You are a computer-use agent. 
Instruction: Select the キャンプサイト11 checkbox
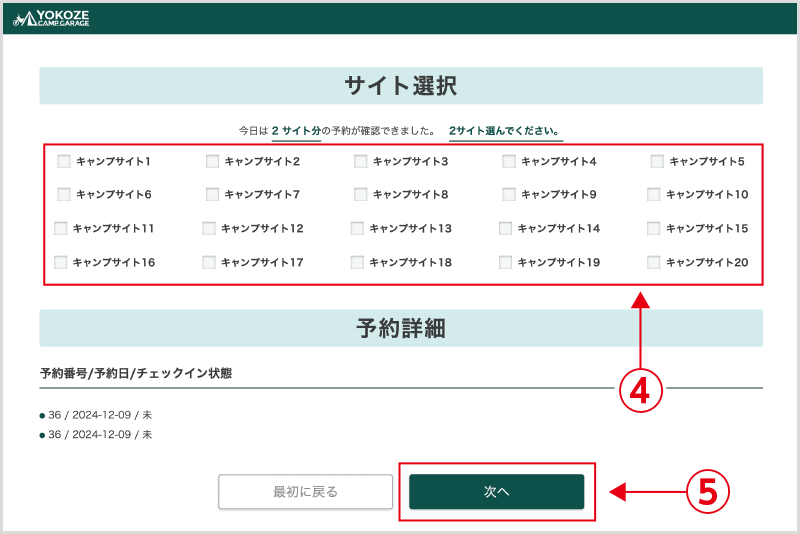click(61, 229)
